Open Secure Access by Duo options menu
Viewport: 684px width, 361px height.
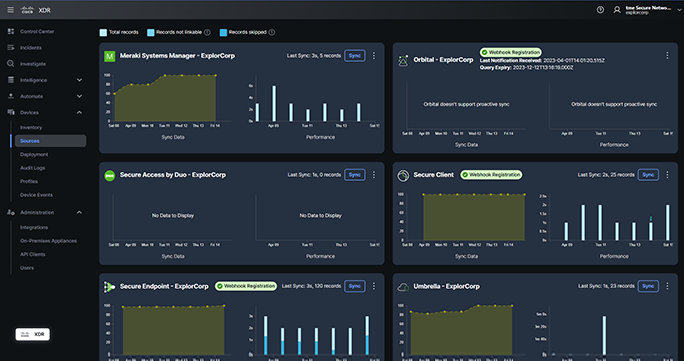374,175
